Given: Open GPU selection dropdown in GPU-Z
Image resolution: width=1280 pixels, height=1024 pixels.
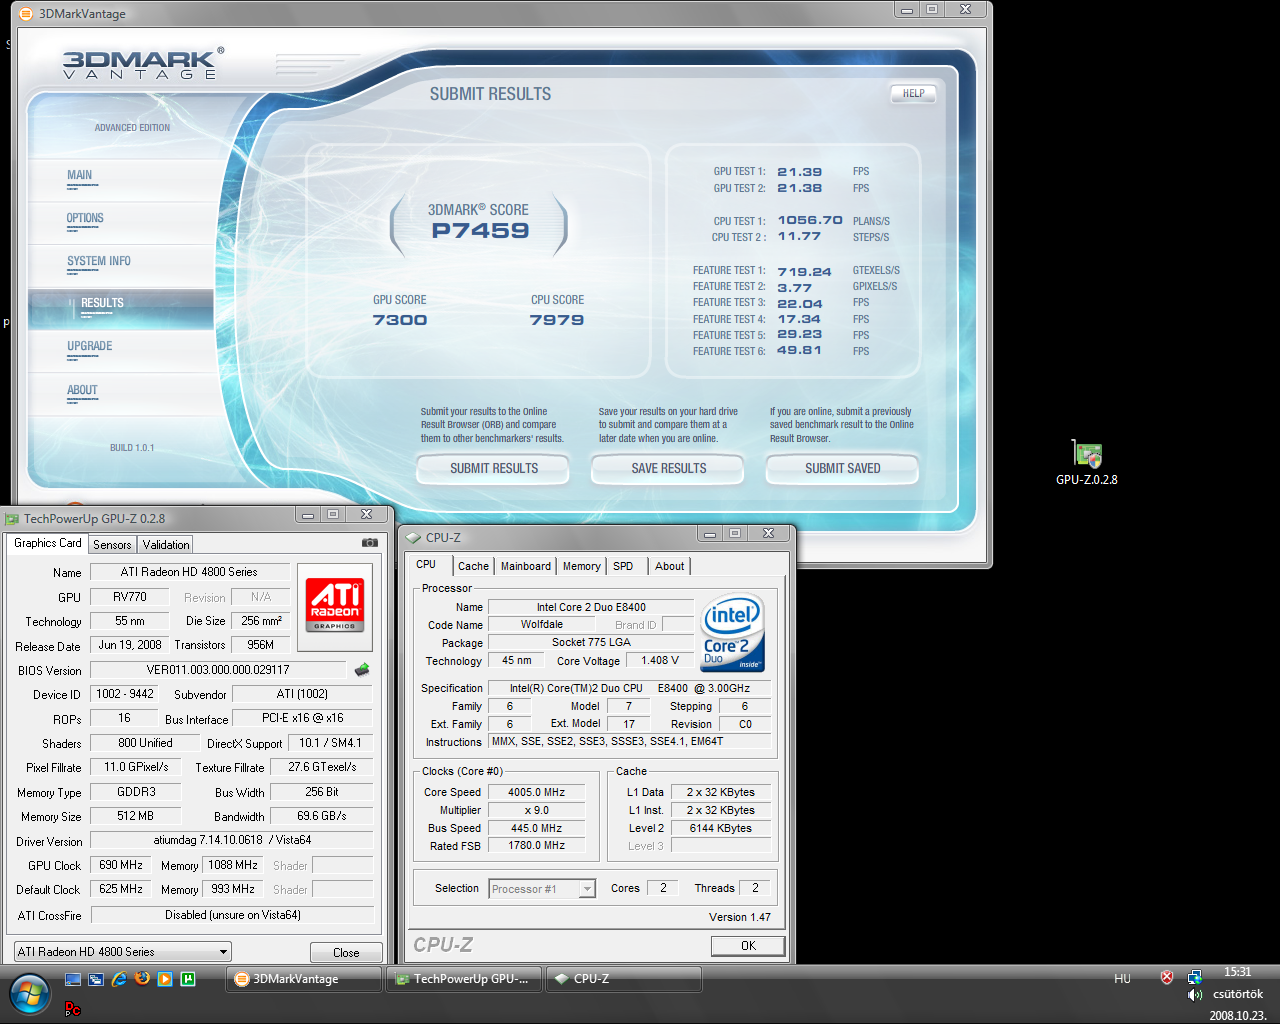Looking at the screenshot, I should coord(122,951).
